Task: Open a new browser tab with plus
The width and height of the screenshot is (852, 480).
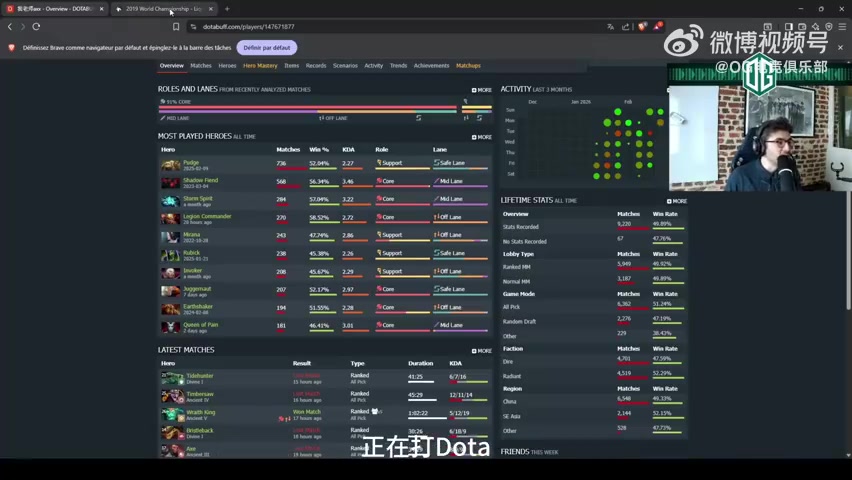Action: click(227, 9)
